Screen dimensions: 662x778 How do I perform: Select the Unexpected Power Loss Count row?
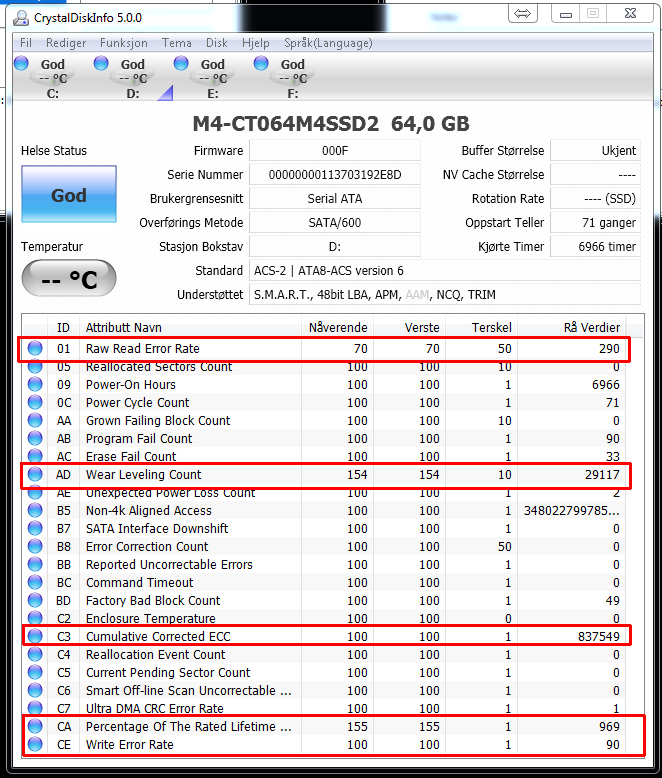click(x=325, y=494)
